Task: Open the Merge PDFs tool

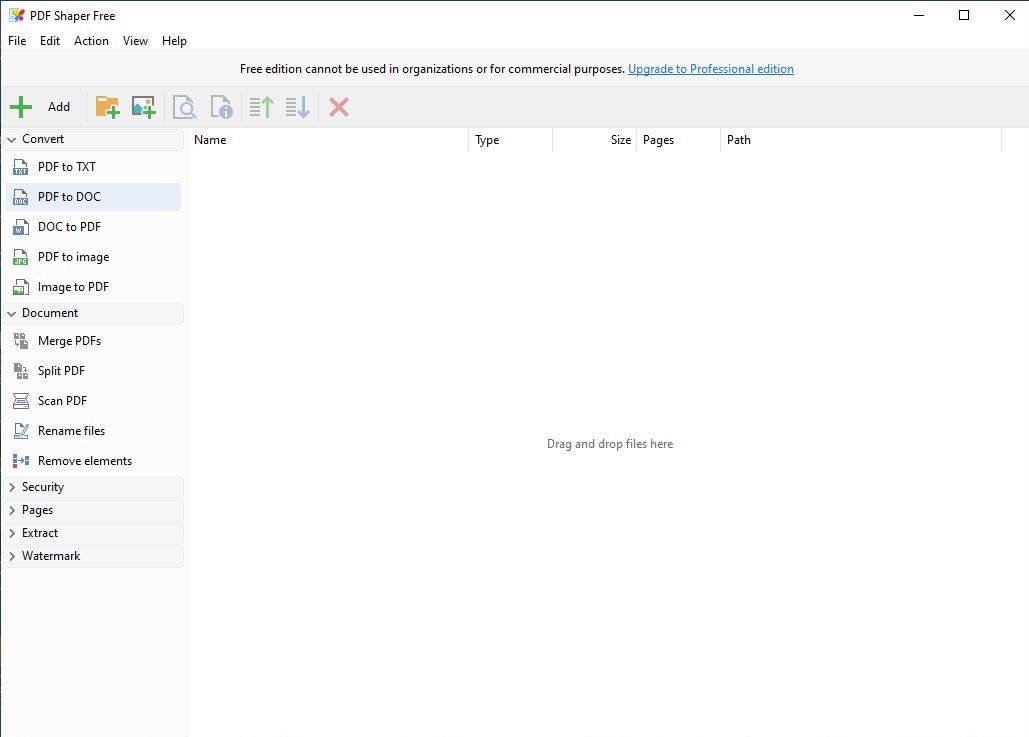Action: coord(93,341)
